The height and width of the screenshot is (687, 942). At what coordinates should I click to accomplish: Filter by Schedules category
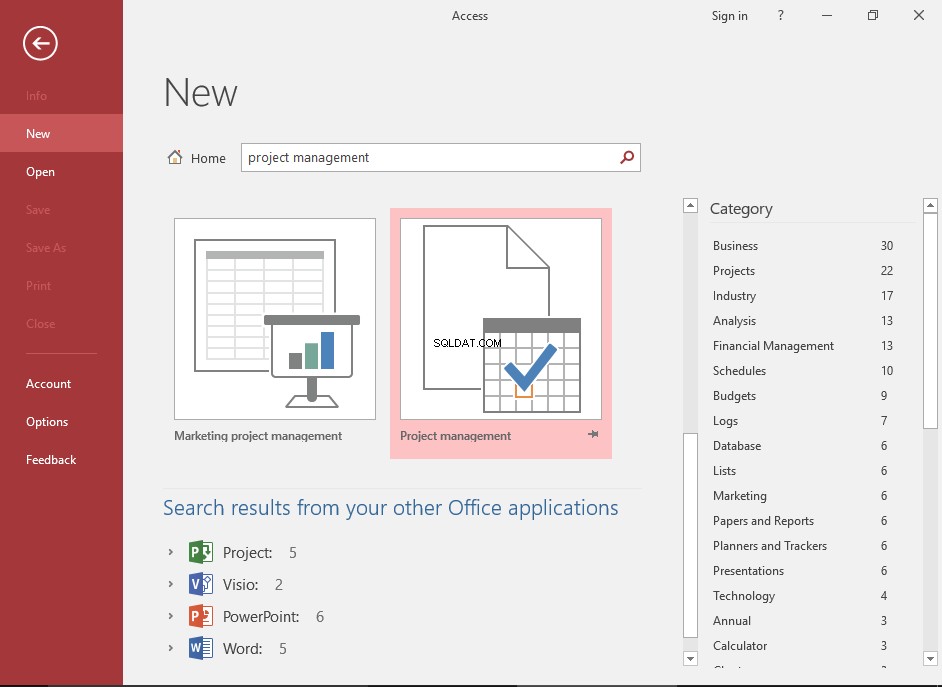[803, 371]
